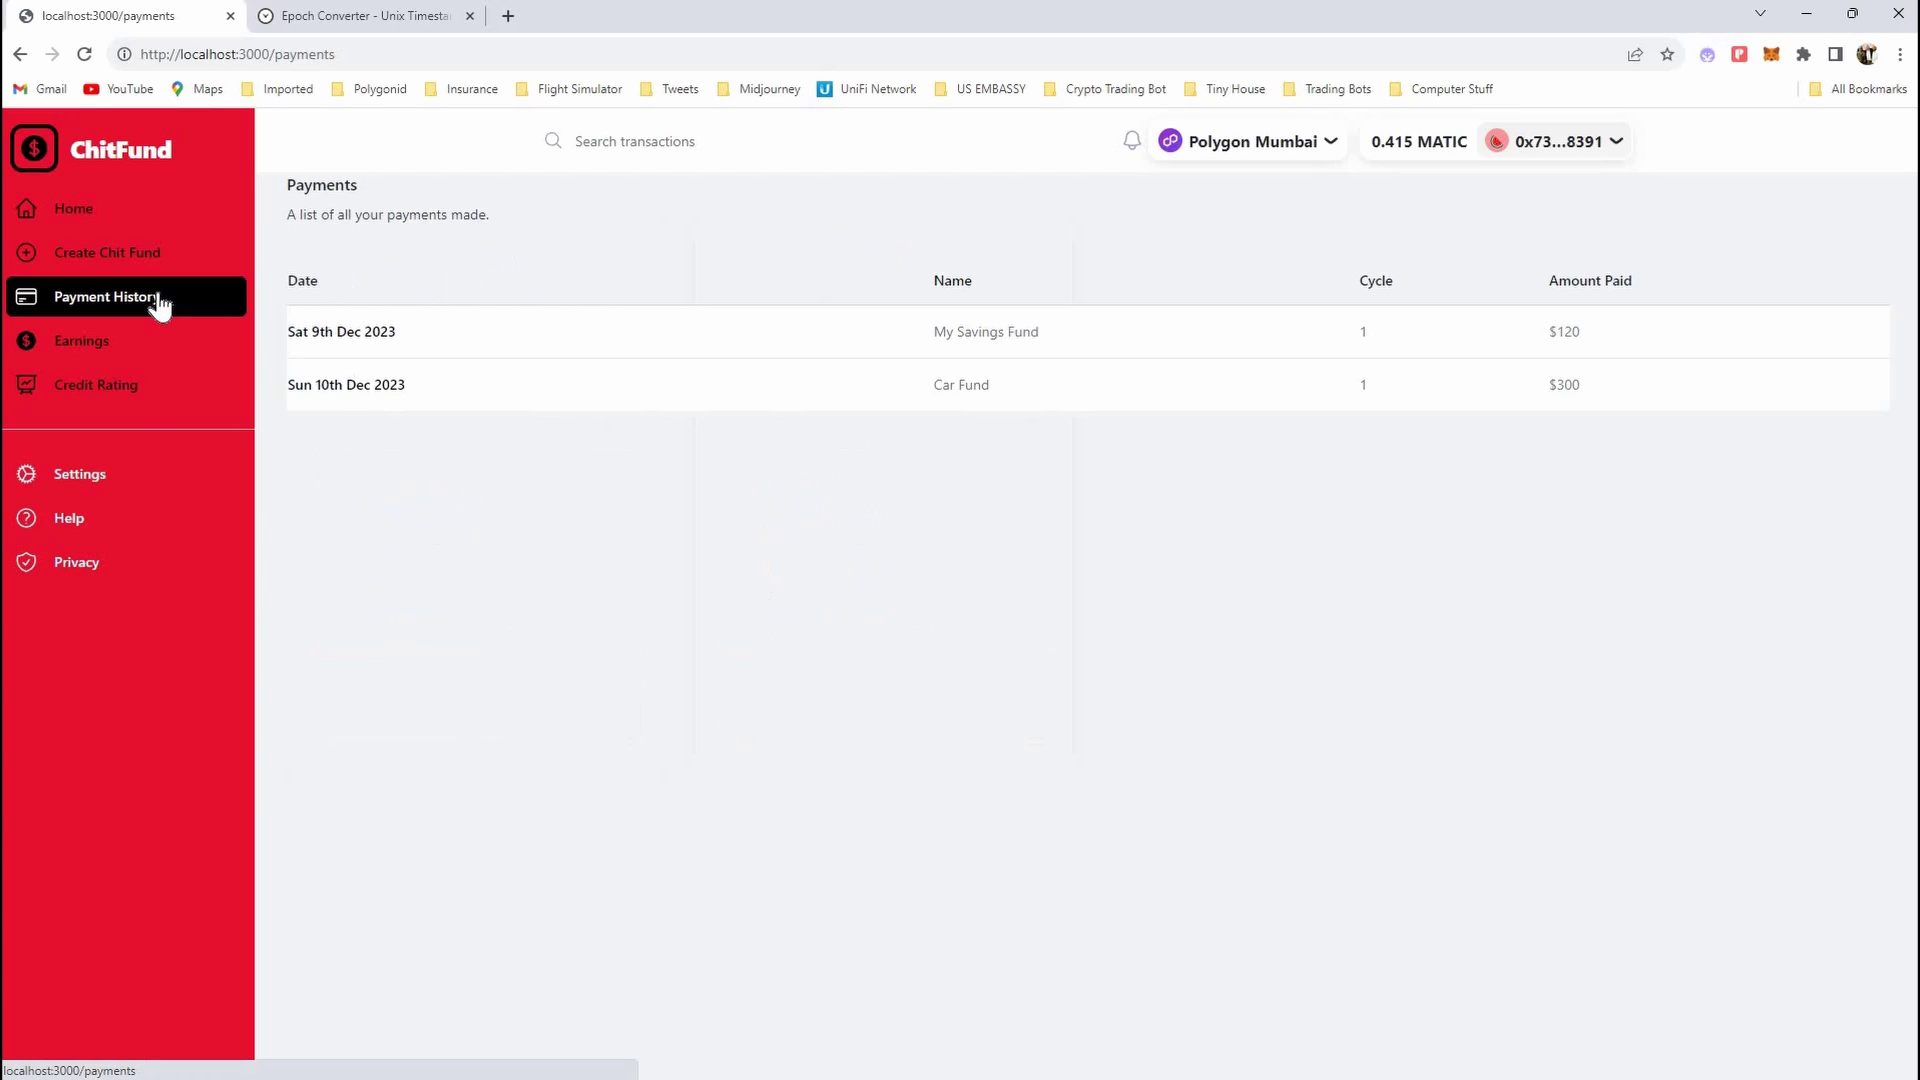
Task: Go to Home in sidebar
Action: [73, 209]
